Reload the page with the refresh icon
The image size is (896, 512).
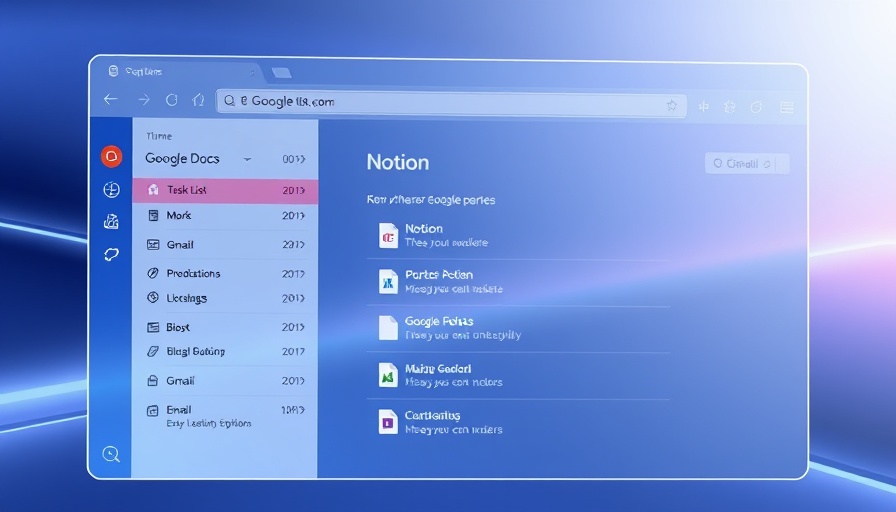pyautogui.click(x=171, y=100)
